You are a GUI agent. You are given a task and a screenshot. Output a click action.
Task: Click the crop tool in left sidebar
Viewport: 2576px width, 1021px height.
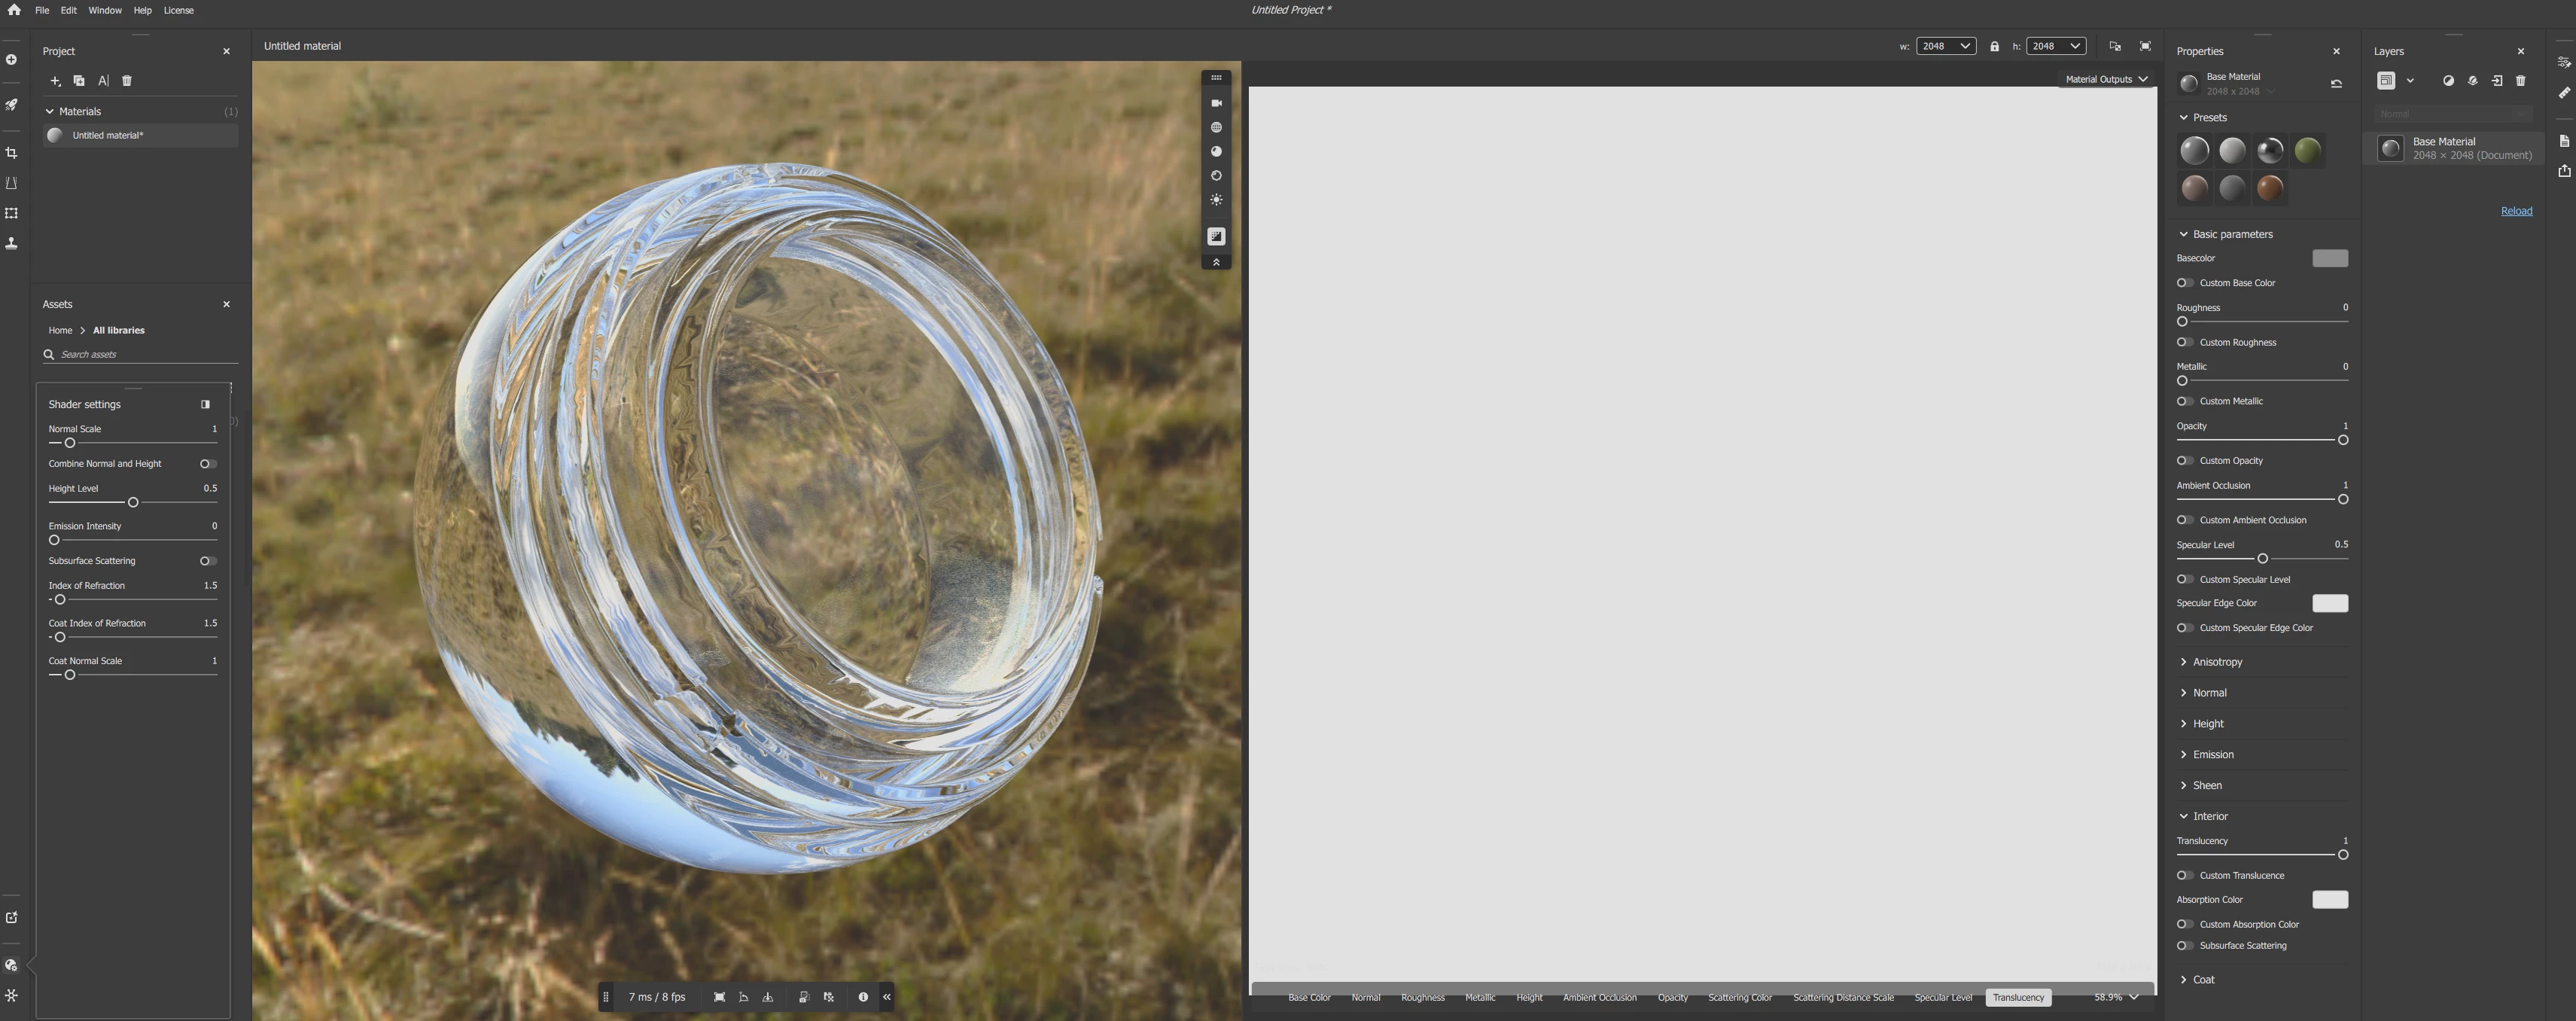click(12, 153)
